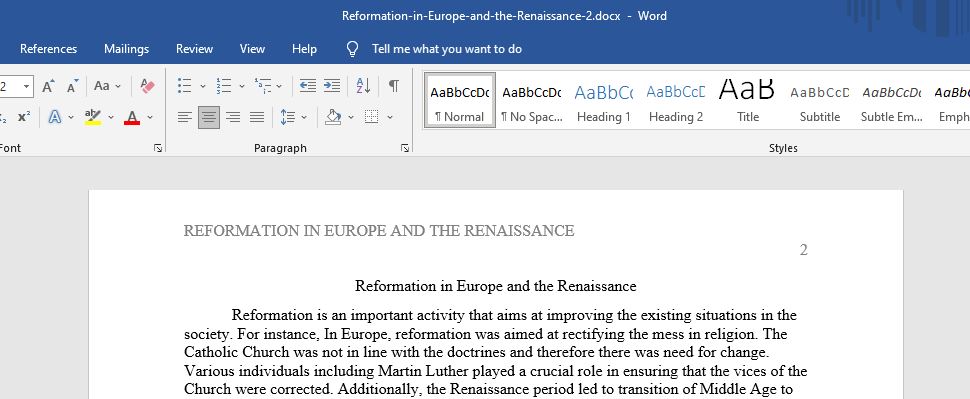Image resolution: width=970 pixels, height=399 pixels.
Task: Click the page number 2 in header
Action: tap(804, 250)
